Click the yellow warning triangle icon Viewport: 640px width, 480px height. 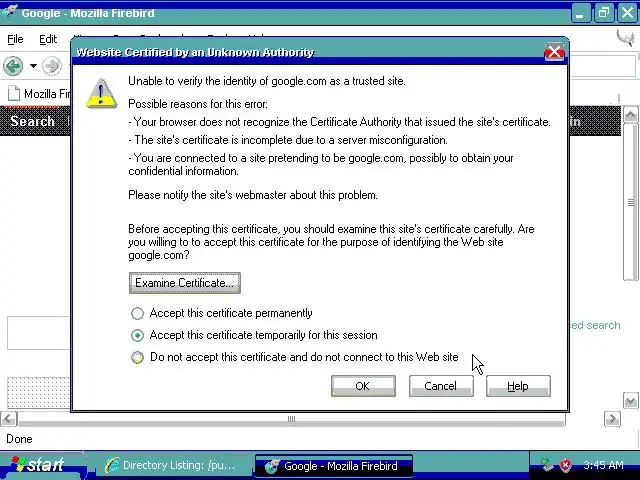click(102, 94)
